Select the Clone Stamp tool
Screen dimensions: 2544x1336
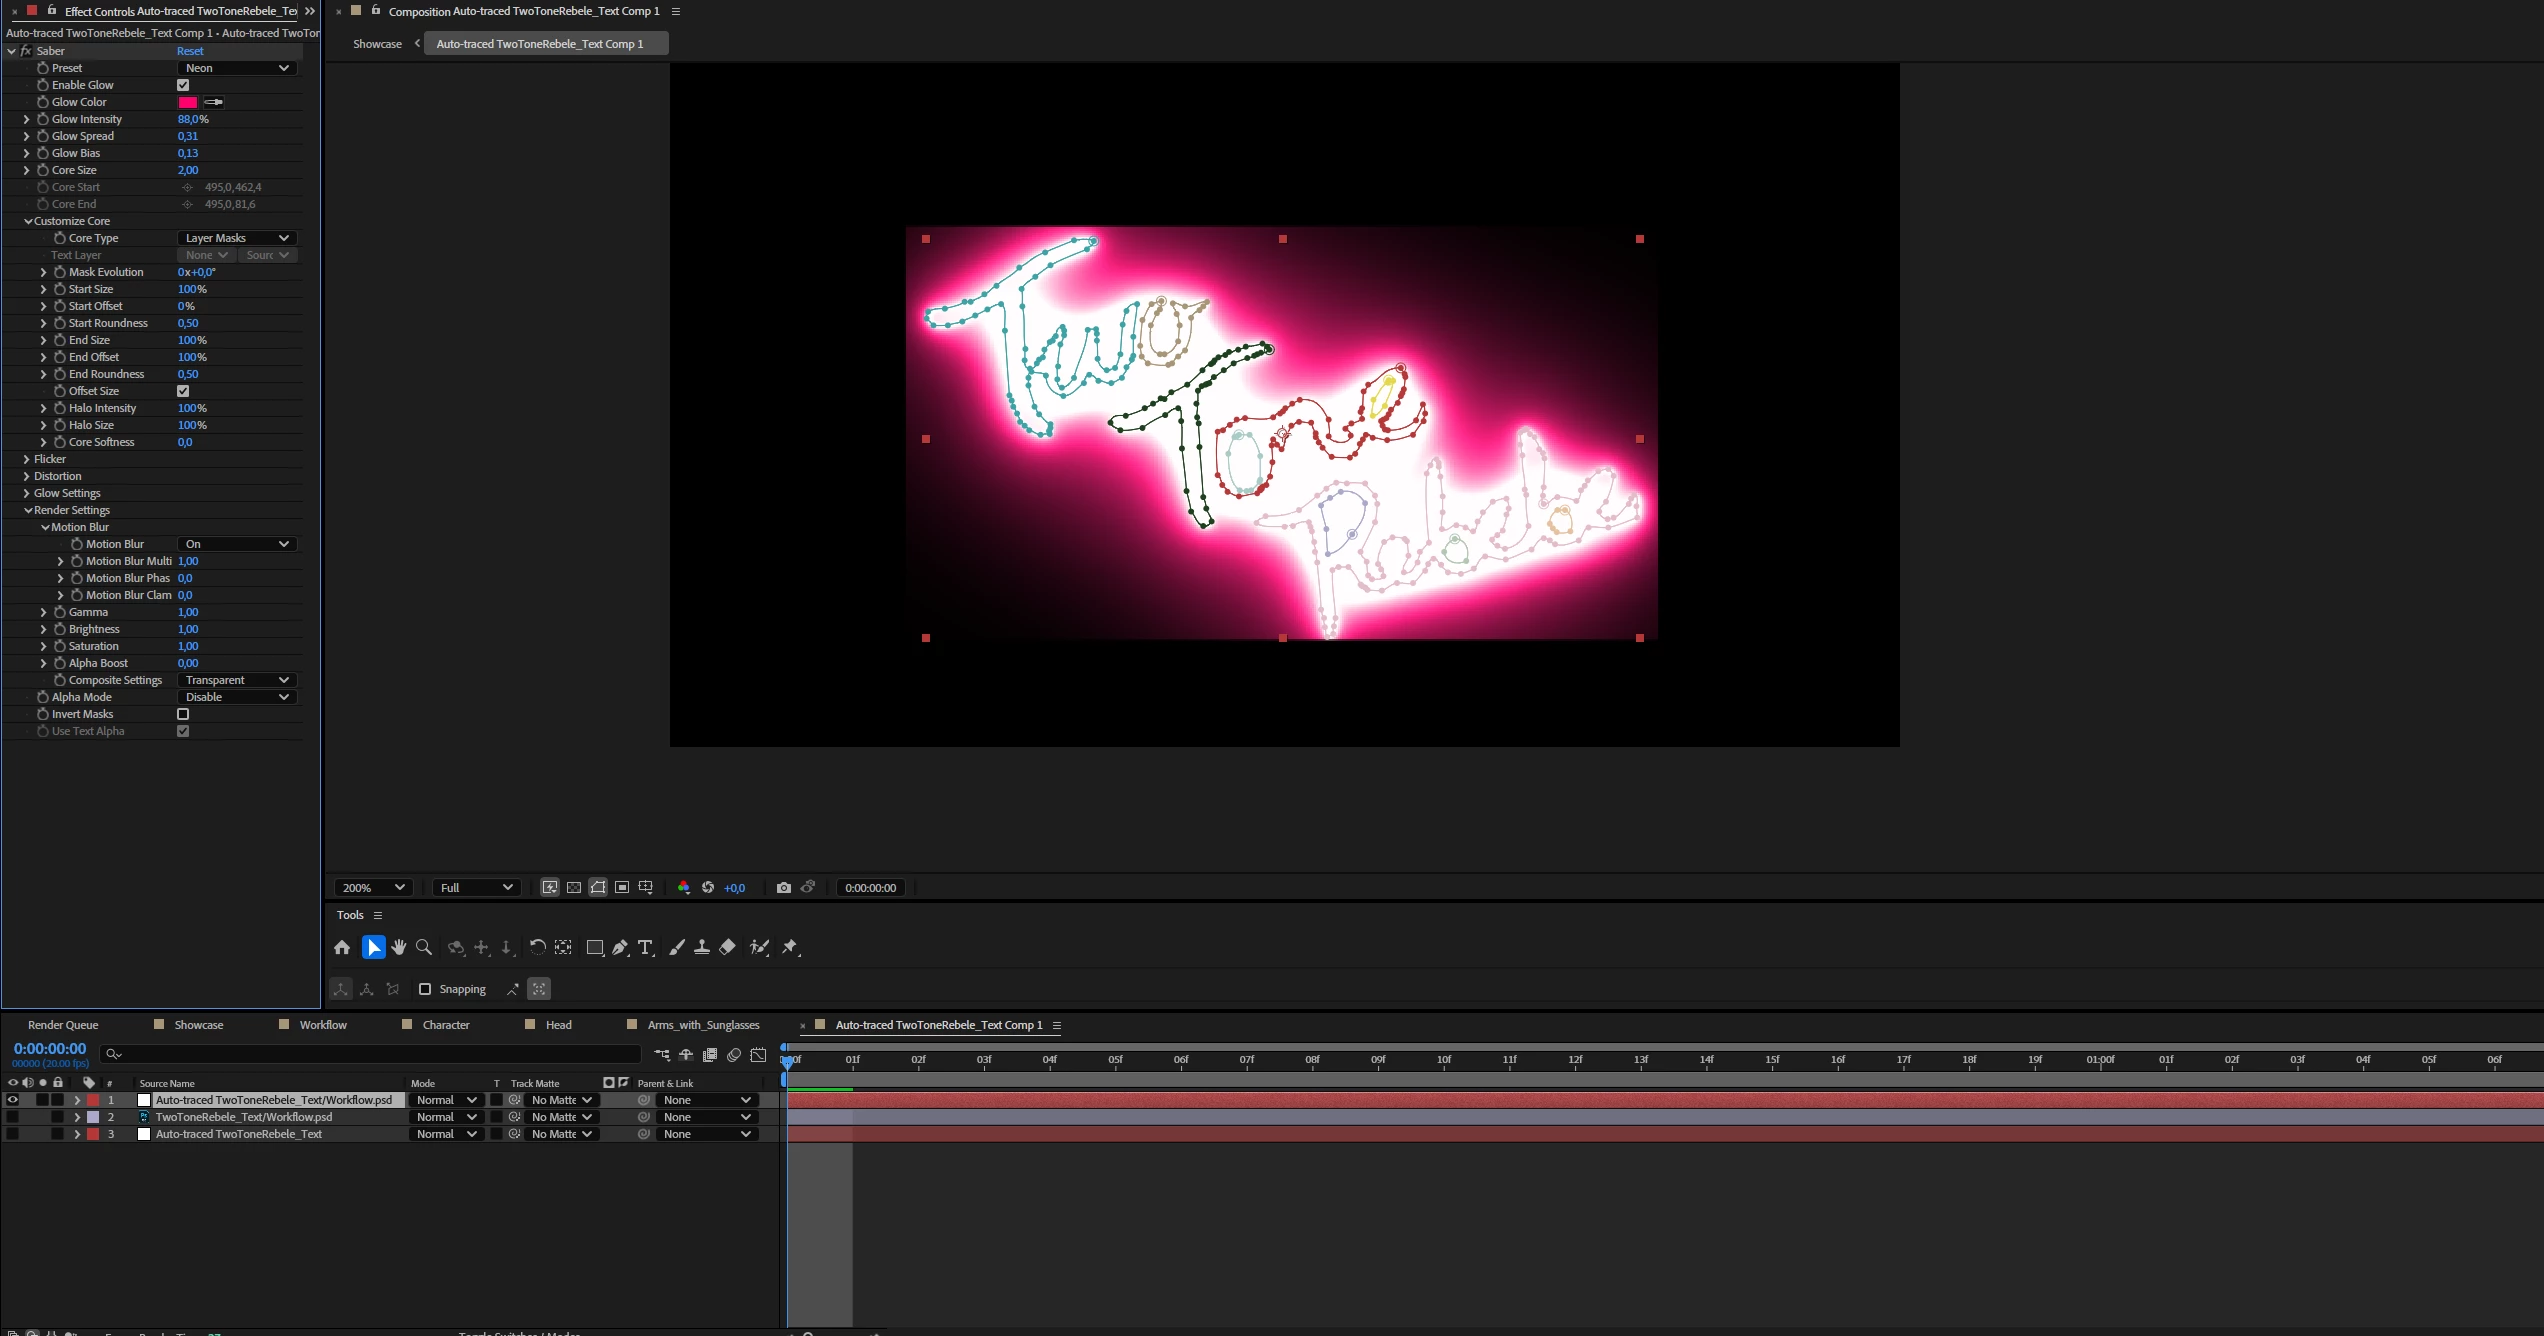(702, 947)
